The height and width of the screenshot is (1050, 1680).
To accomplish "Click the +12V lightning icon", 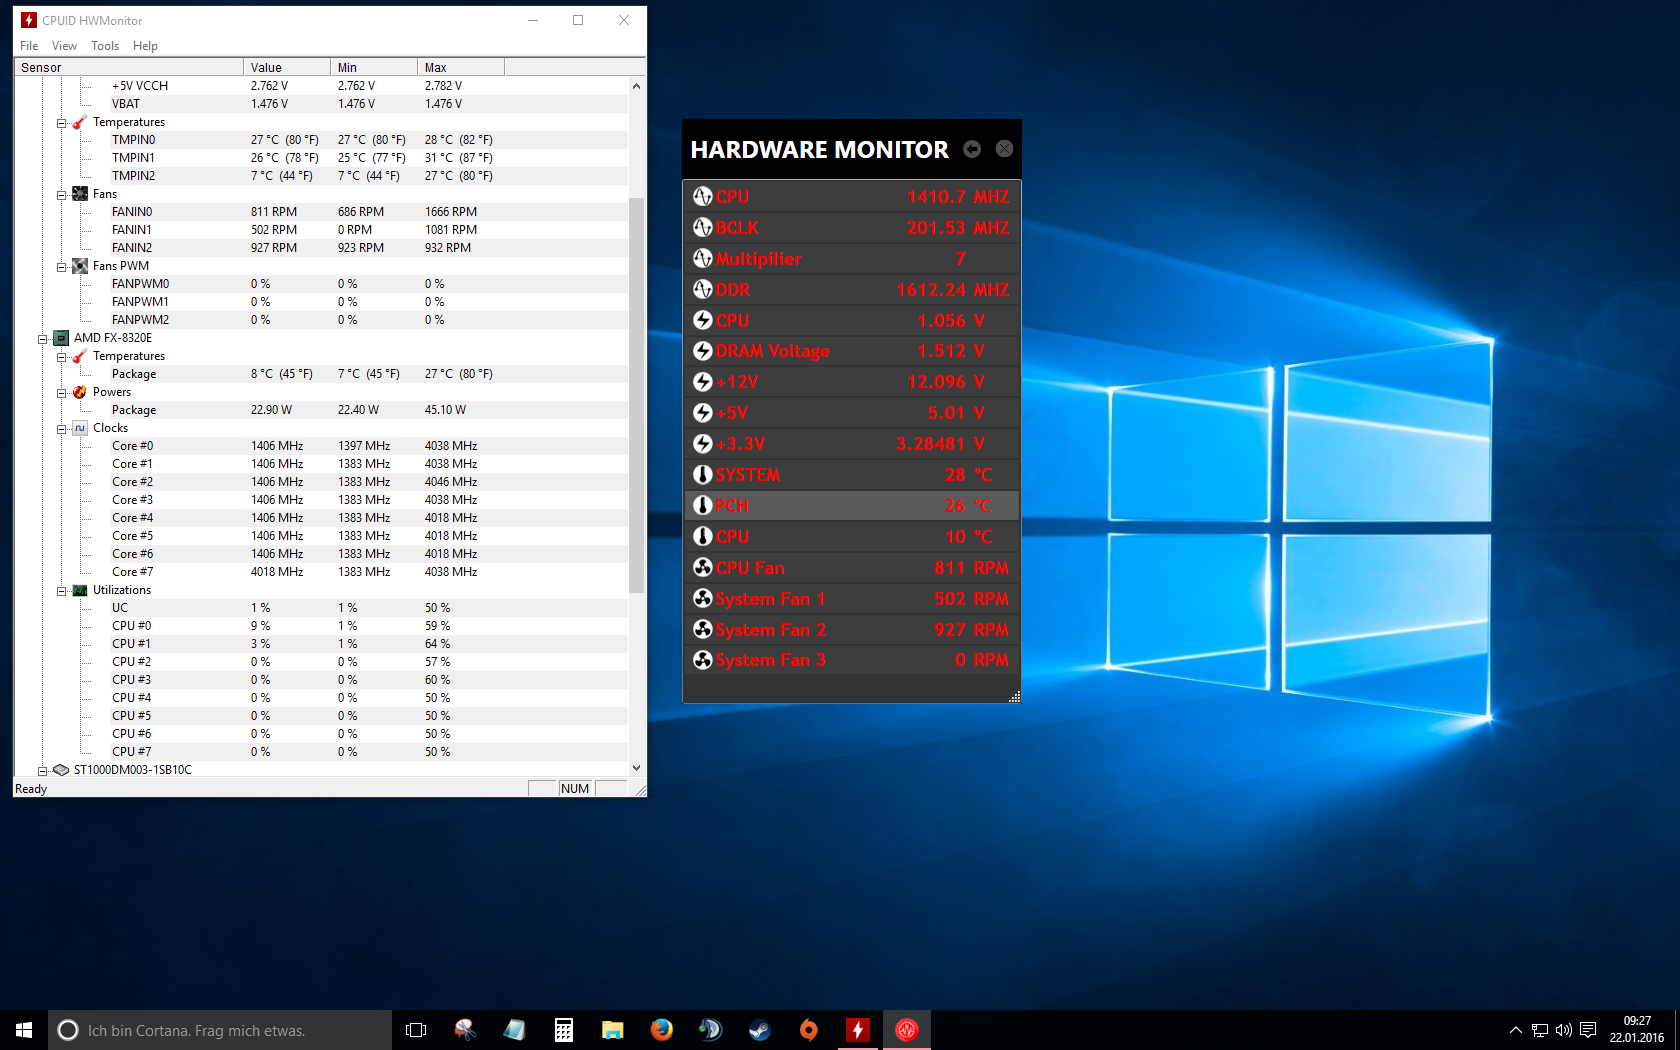I will (x=703, y=382).
